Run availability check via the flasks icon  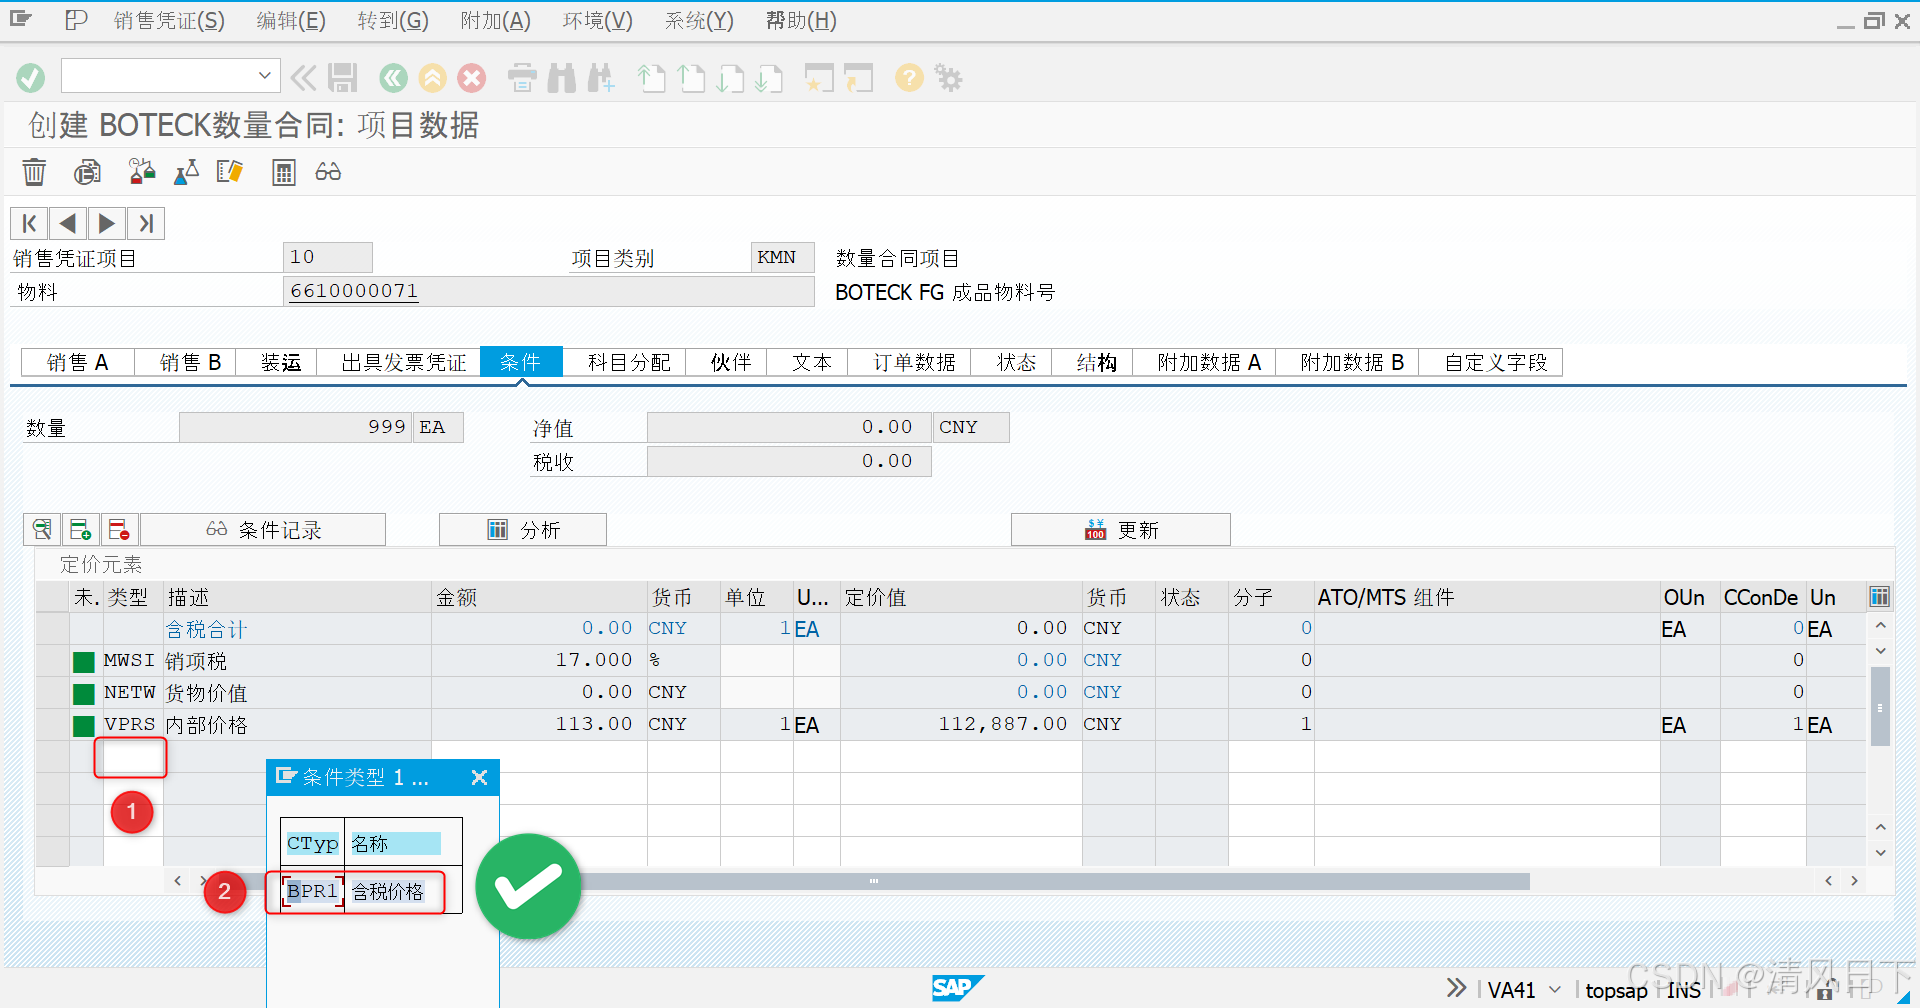click(141, 171)
